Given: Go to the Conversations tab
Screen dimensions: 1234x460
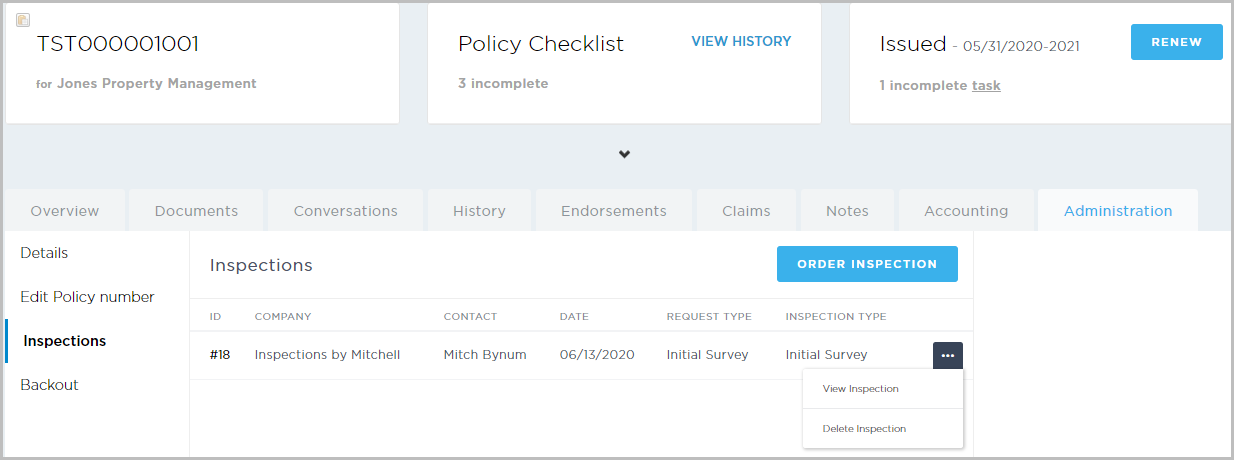Looking at the screenshot, I should pyautogui.click(x=345, y=211).
